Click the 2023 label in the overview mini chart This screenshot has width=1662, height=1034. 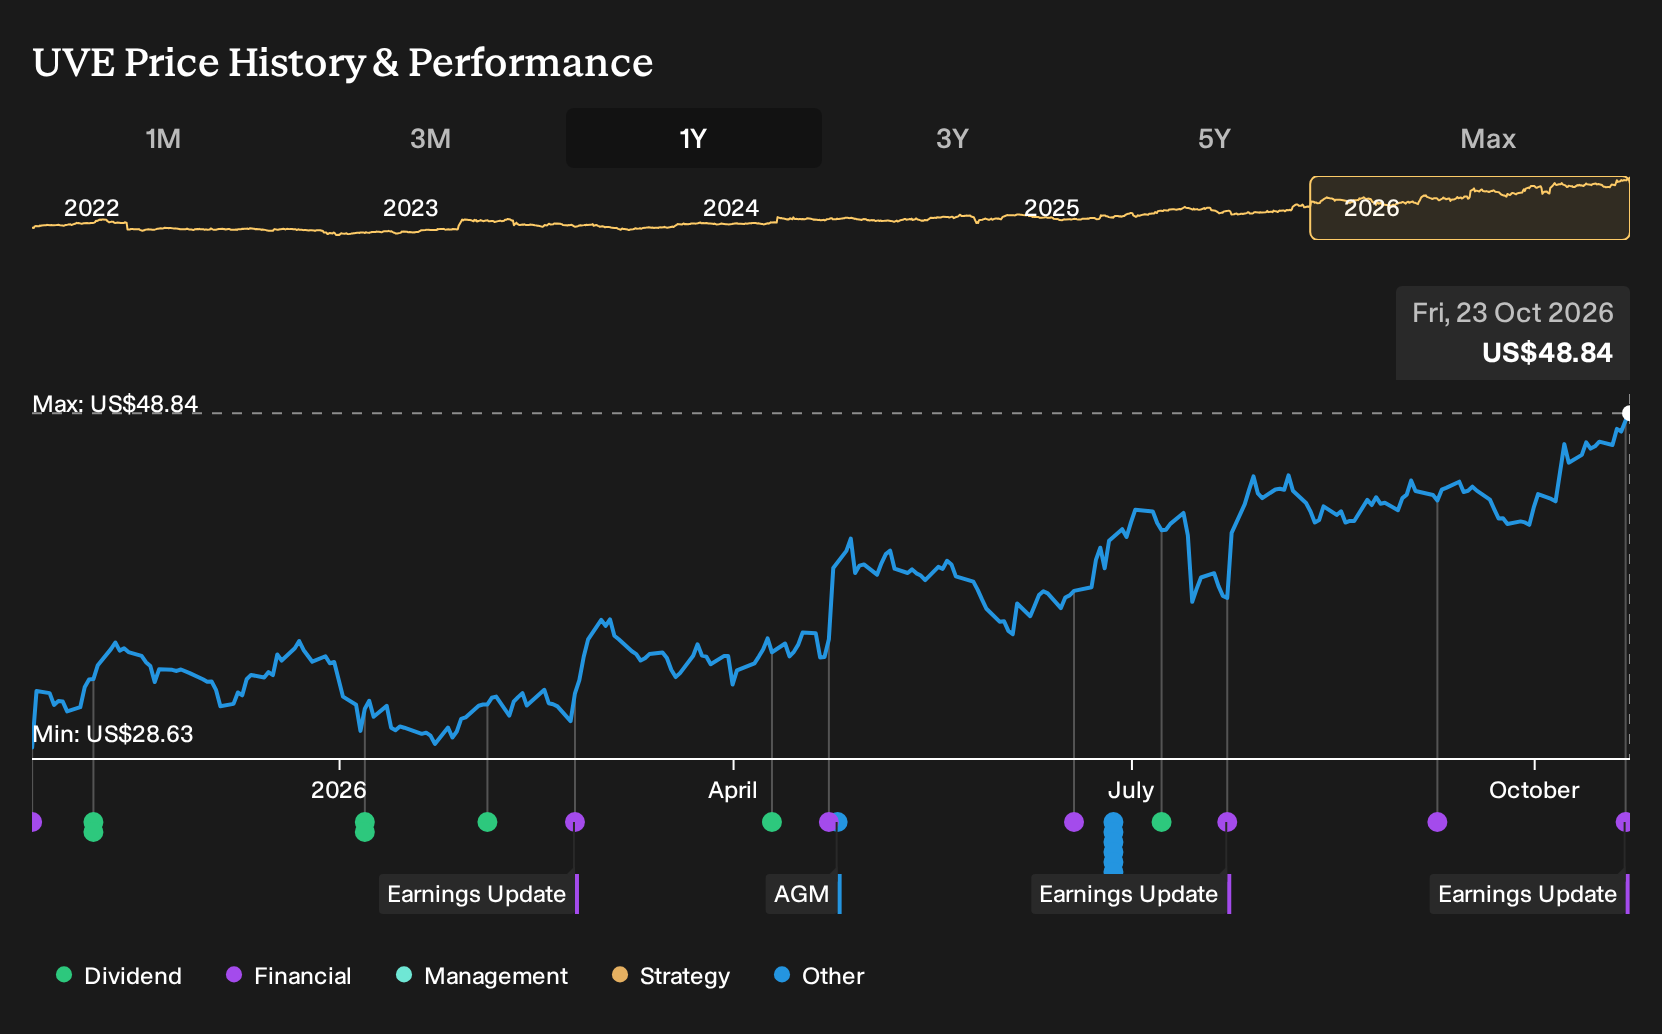click(411, 208)
